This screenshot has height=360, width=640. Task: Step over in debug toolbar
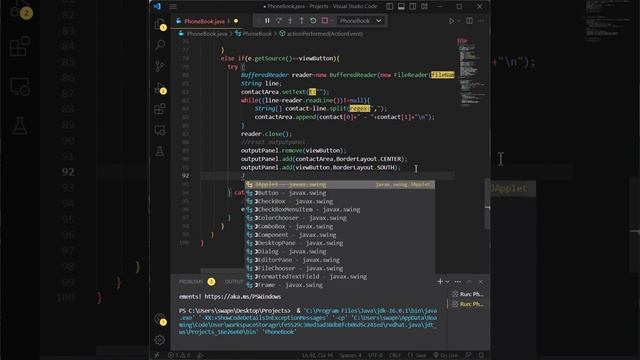click(x=279, y=21)
